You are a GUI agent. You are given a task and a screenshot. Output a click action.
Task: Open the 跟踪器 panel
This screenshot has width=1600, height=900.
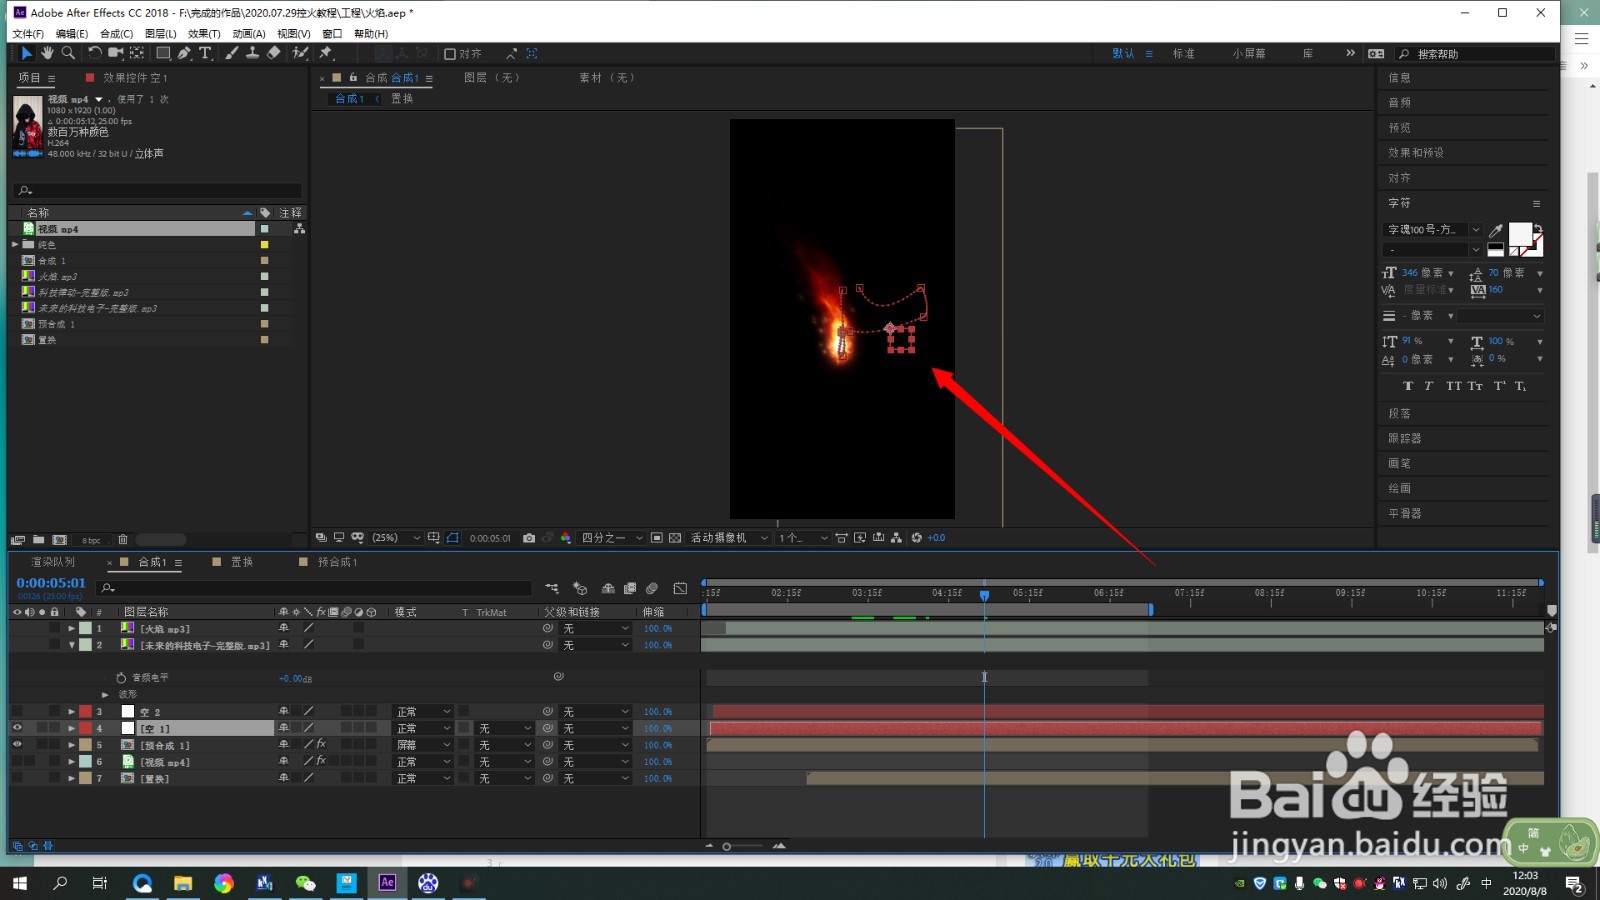pyautogui.click(x=1405, y=438)
